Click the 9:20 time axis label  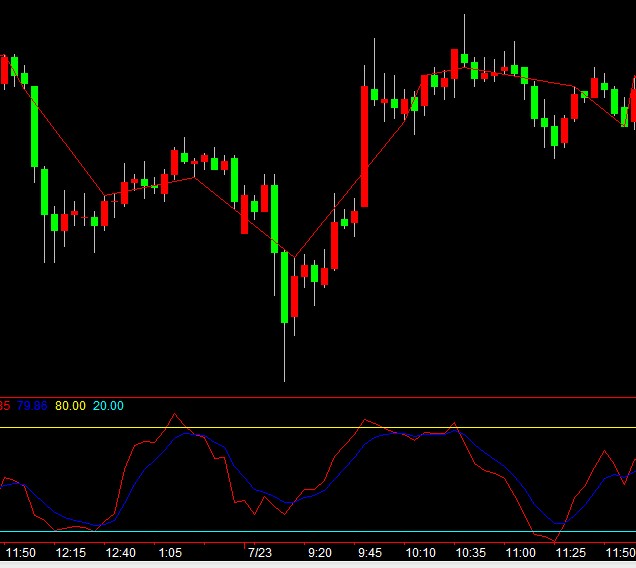point(320,553)
